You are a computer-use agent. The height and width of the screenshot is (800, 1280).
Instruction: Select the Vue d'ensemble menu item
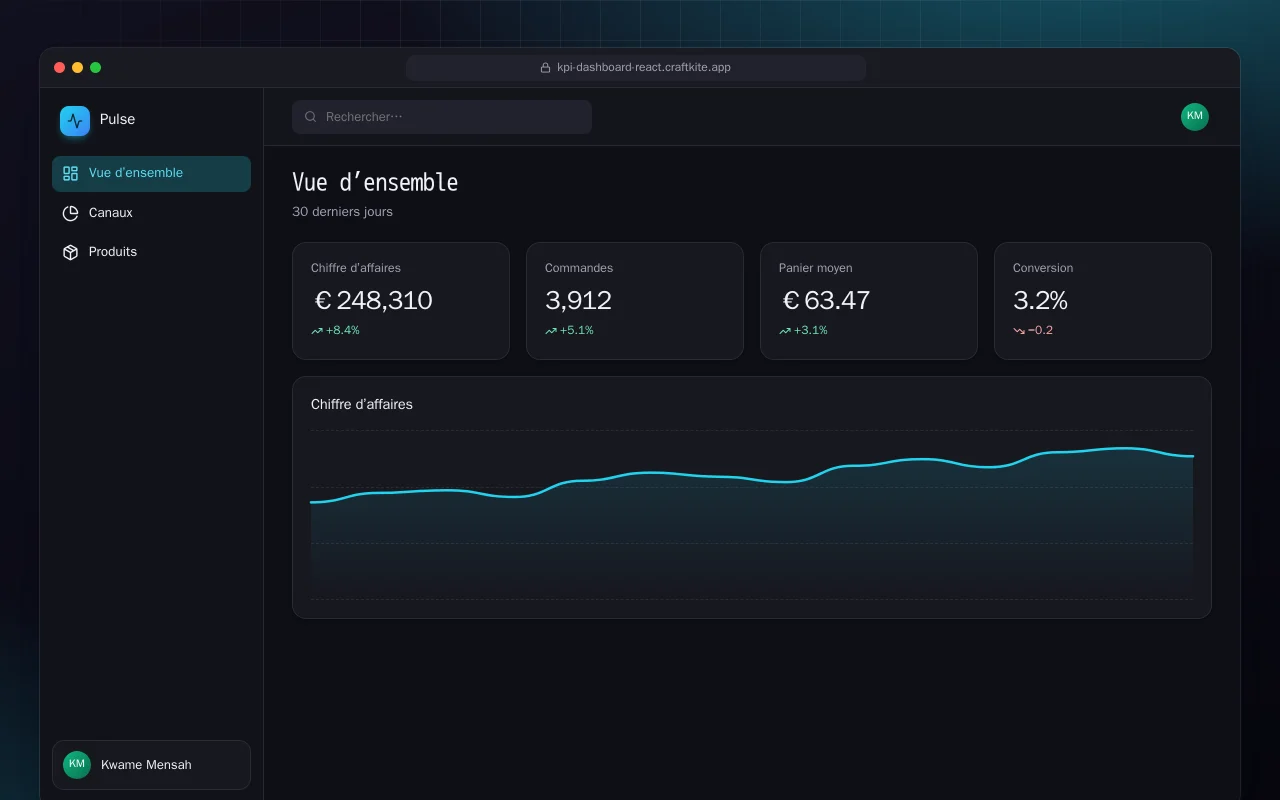tap(151, 173)
